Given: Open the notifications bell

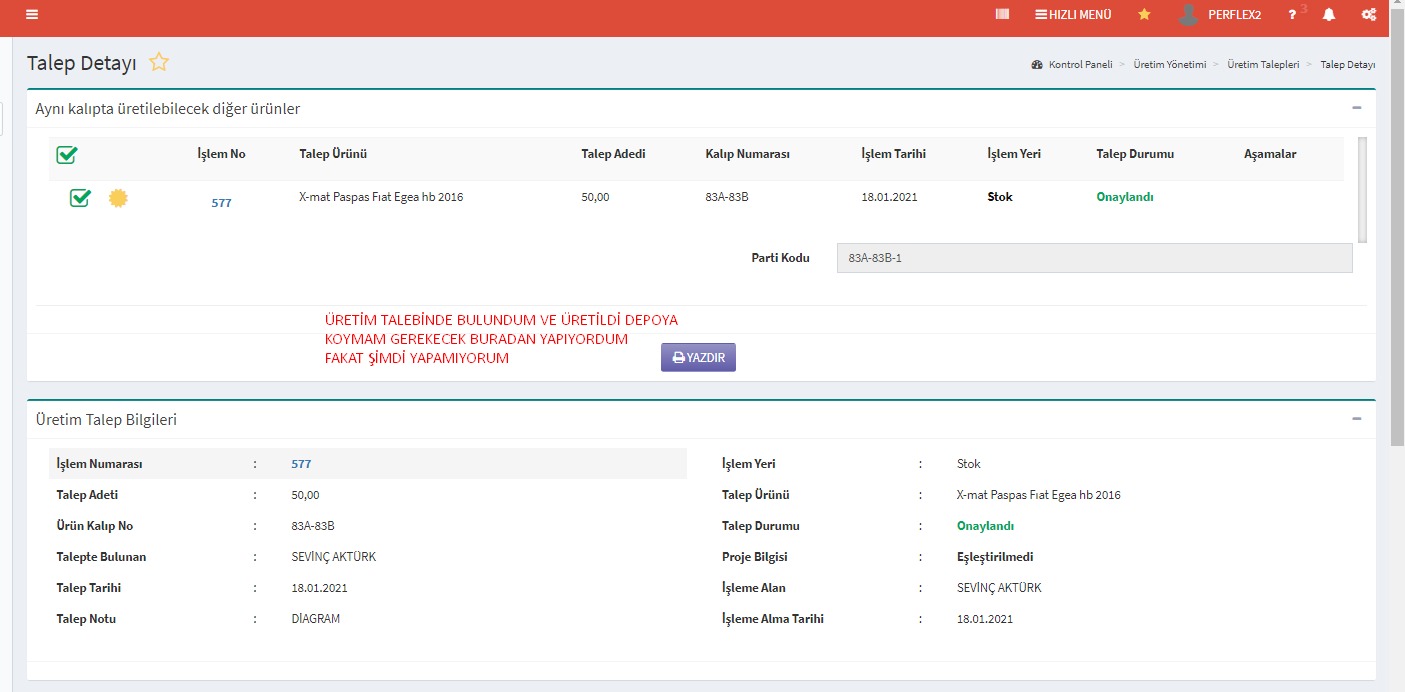Looking at the screenshot, I should 1329,15.
